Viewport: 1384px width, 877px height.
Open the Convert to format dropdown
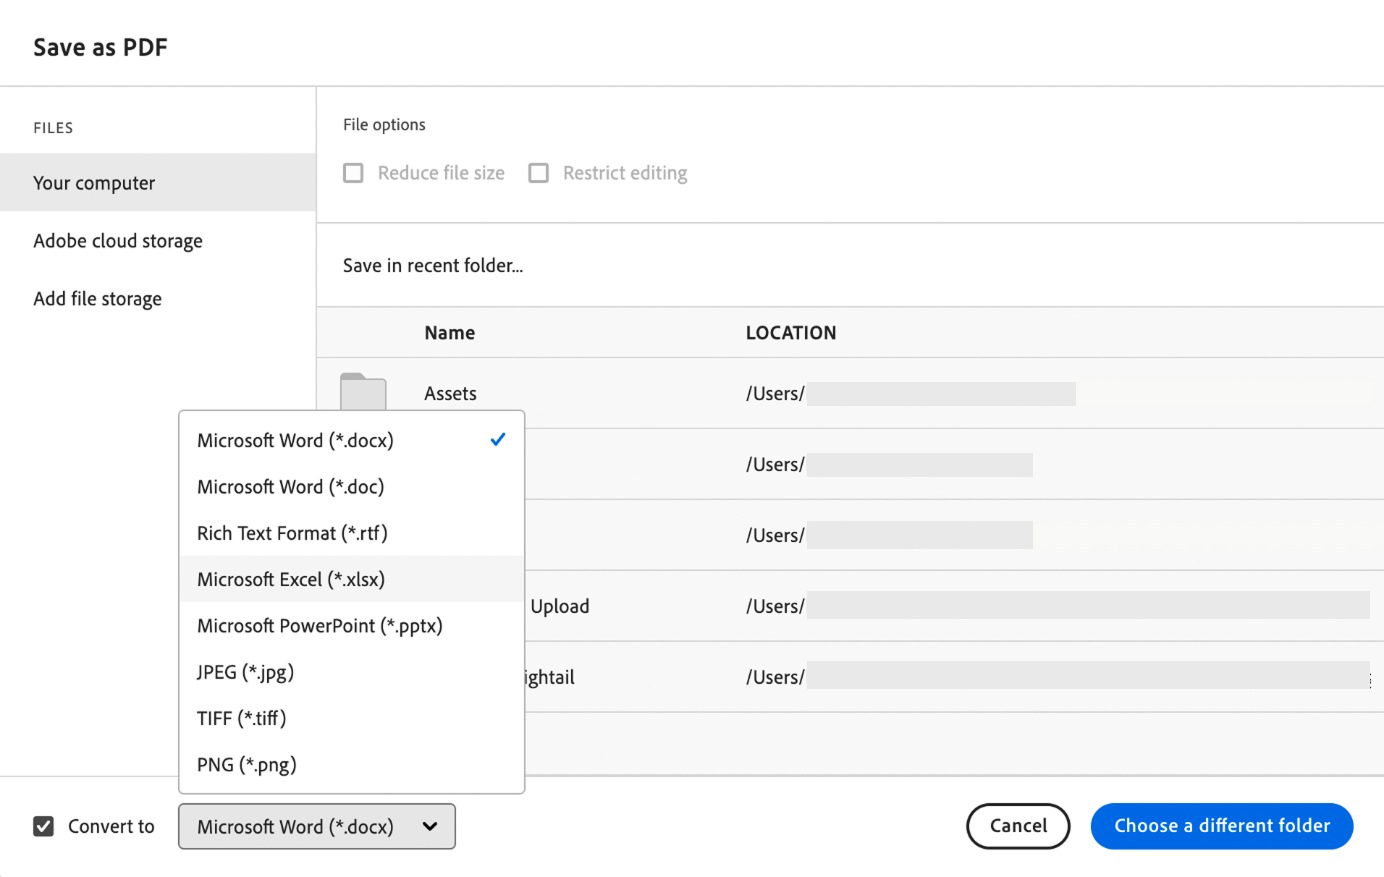pos(317,826)
